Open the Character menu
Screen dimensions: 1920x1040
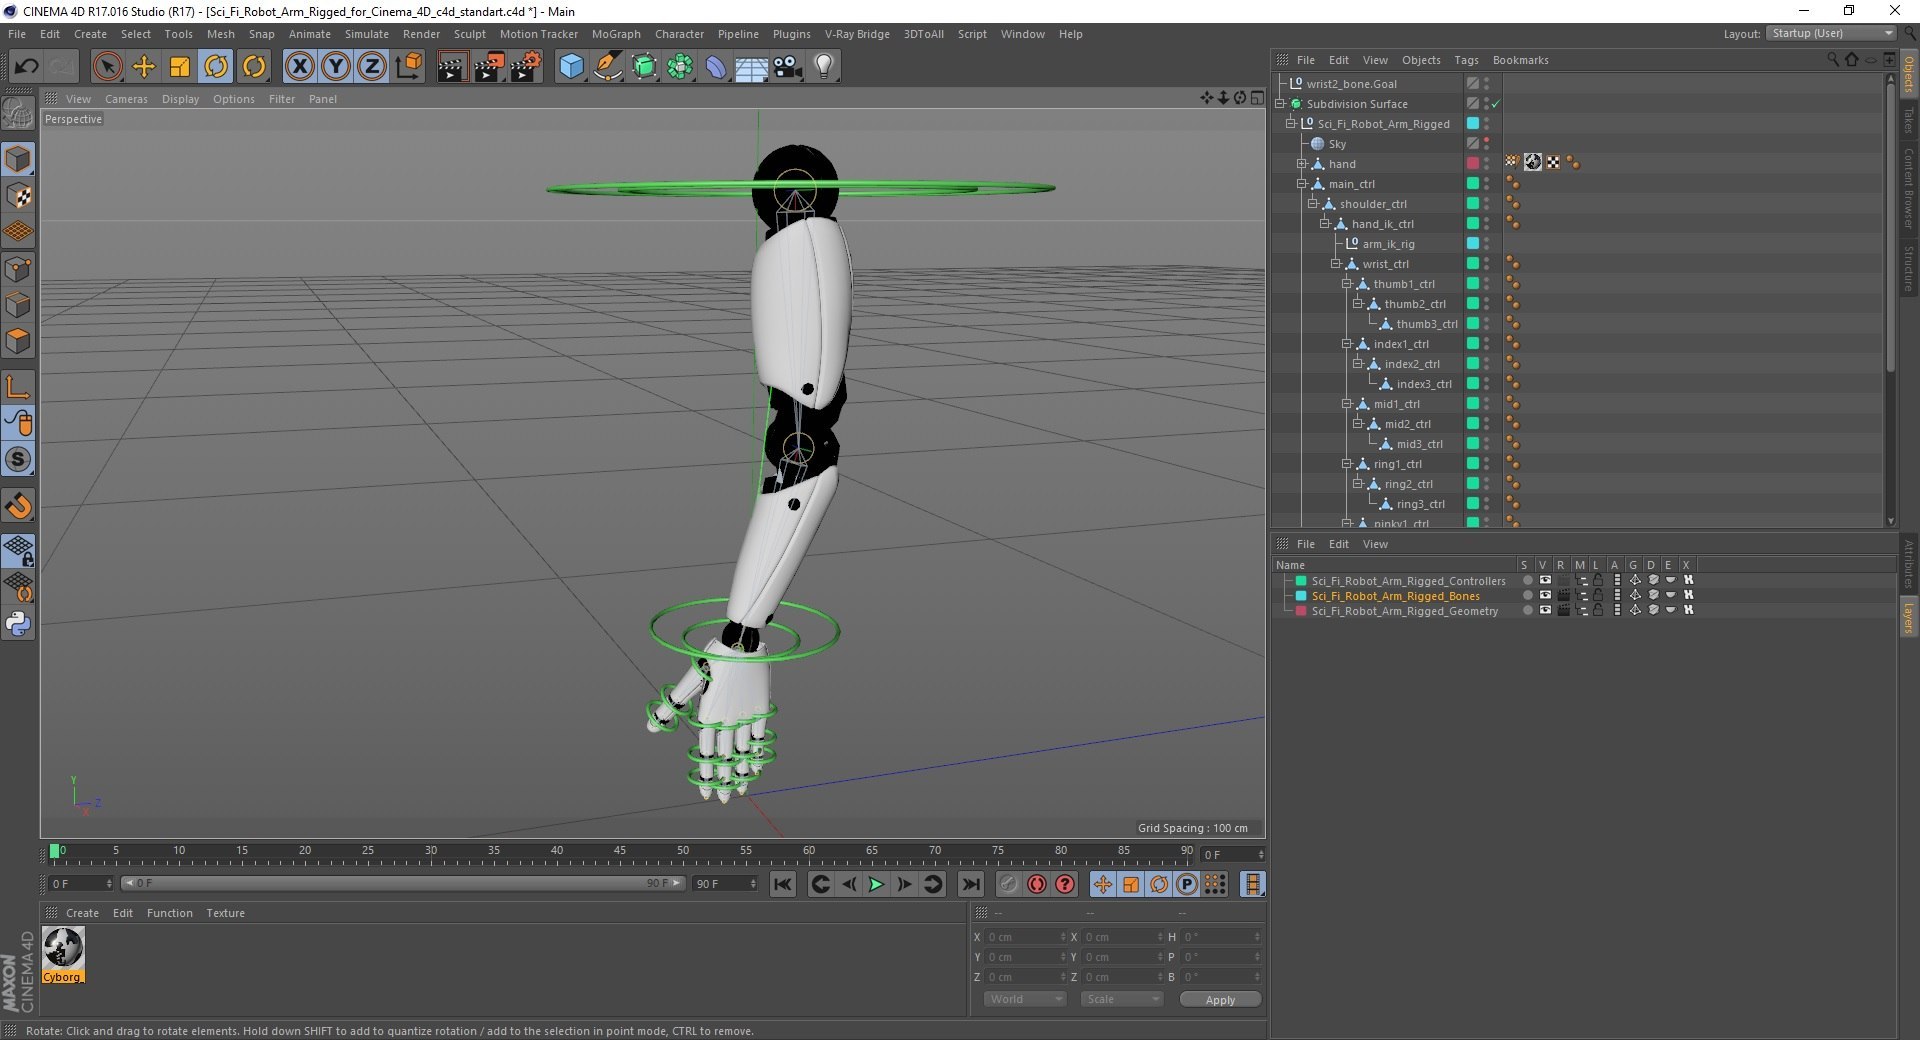[x=679, y=34]
